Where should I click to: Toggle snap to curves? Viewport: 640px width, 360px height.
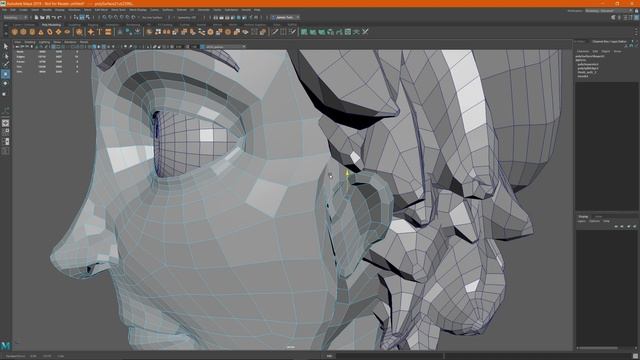pyautogui.click(x=110, y=18)
